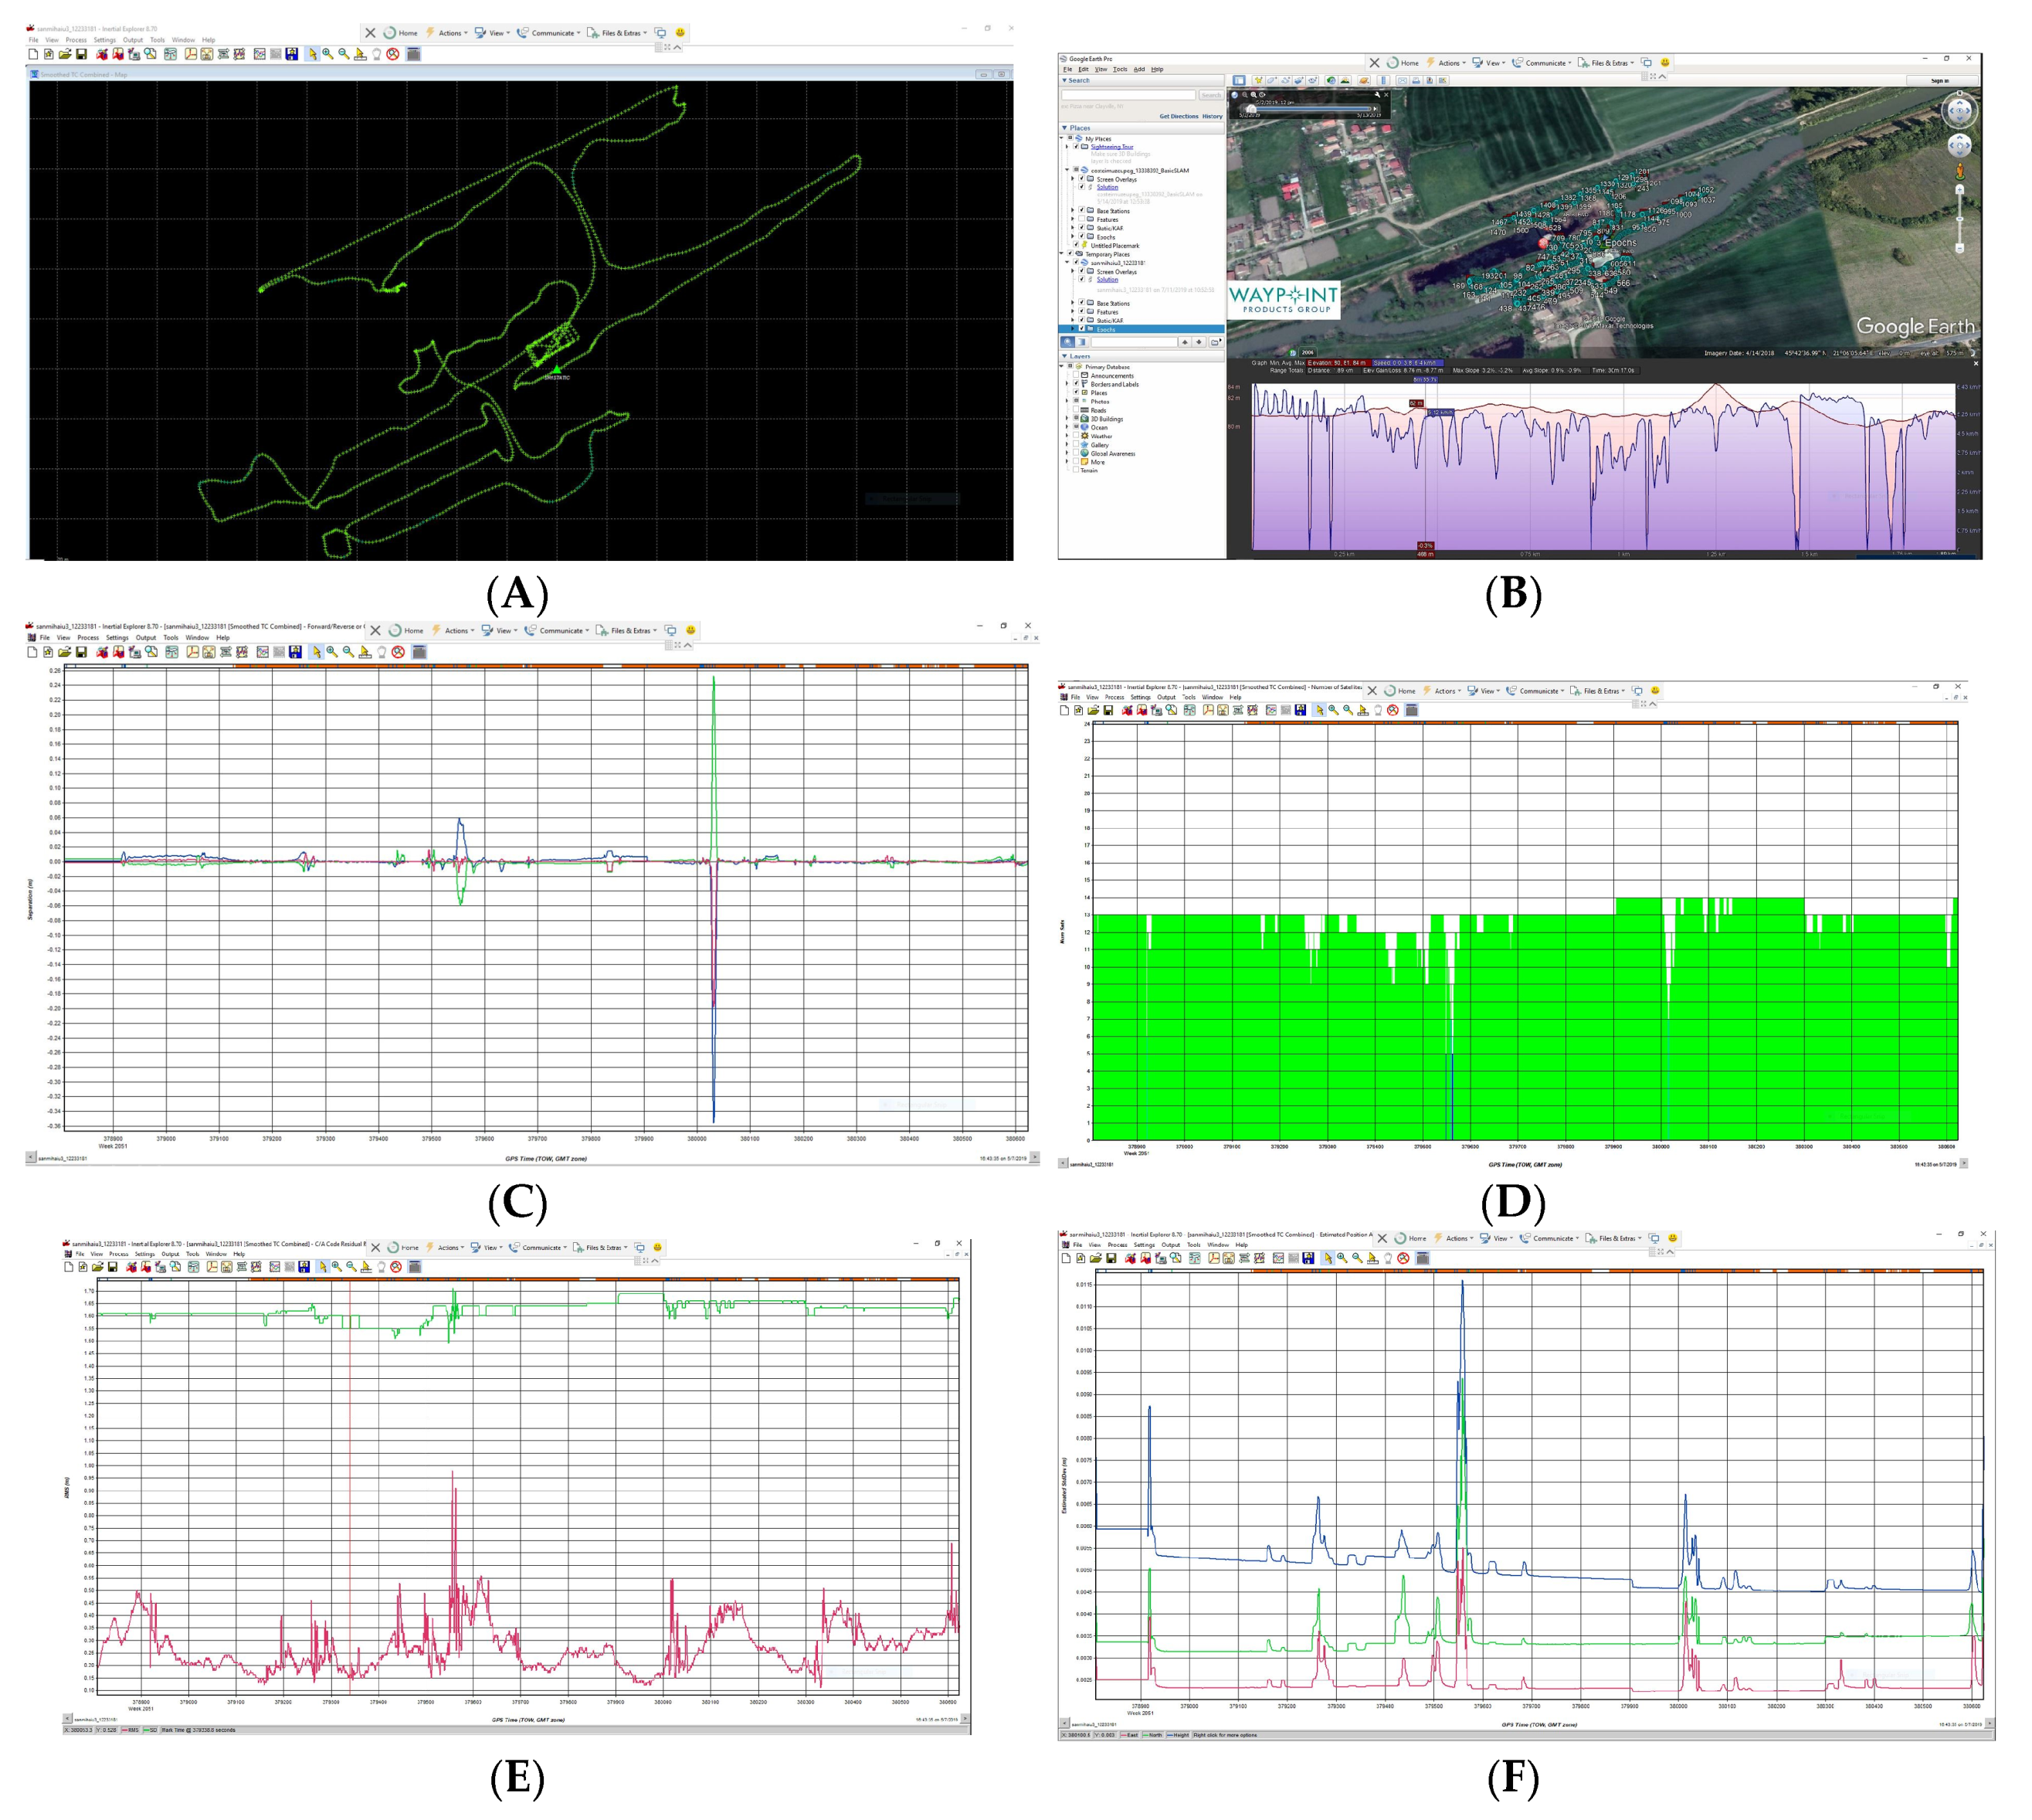2032x1820 pixels.
Task: Toggle Google Earth's sidebar panel icon
Action: click(x=1239, y=81)
